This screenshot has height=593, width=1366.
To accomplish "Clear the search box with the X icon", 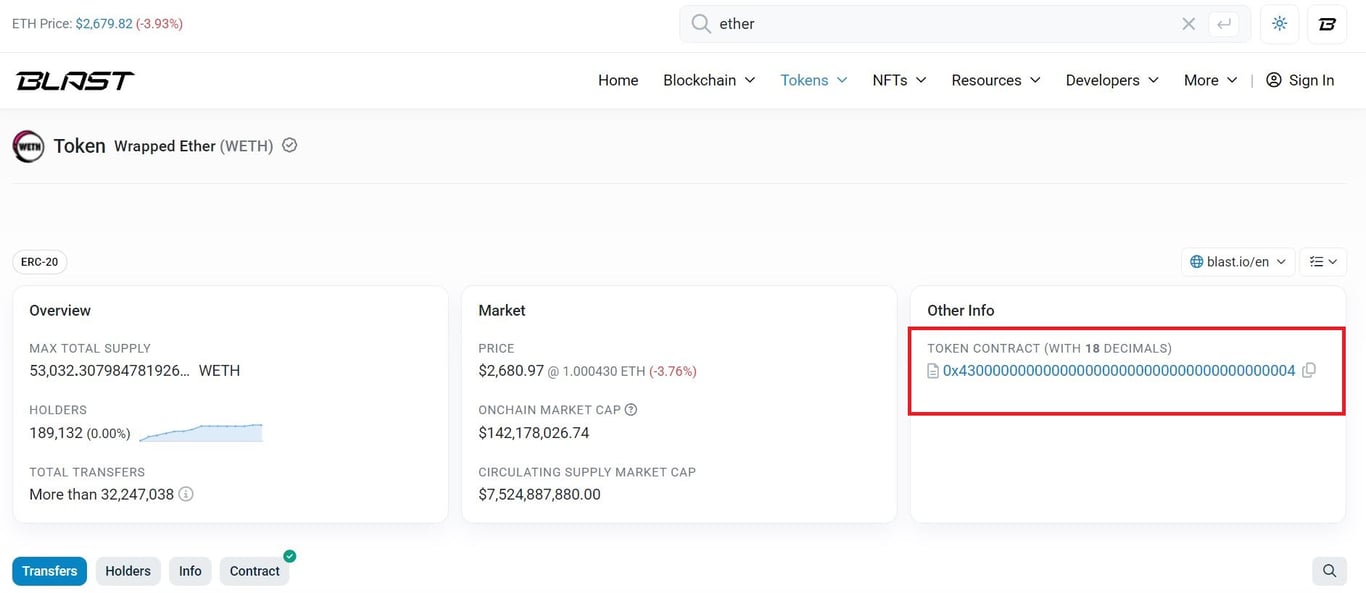I will [1188, 23].
